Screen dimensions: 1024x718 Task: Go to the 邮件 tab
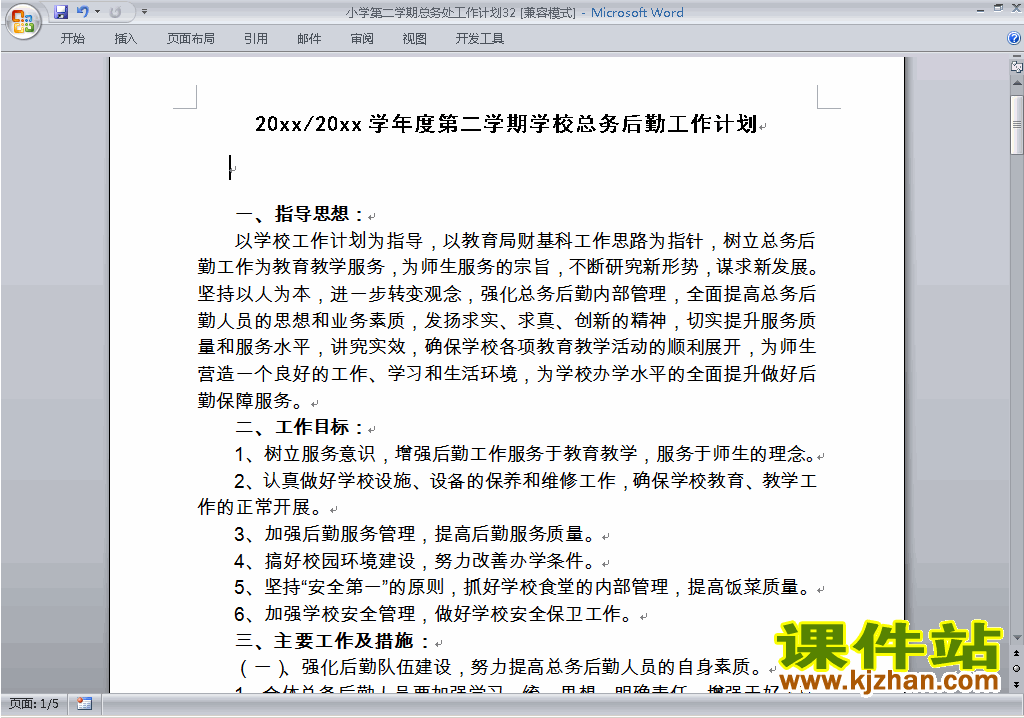point(309,39)
